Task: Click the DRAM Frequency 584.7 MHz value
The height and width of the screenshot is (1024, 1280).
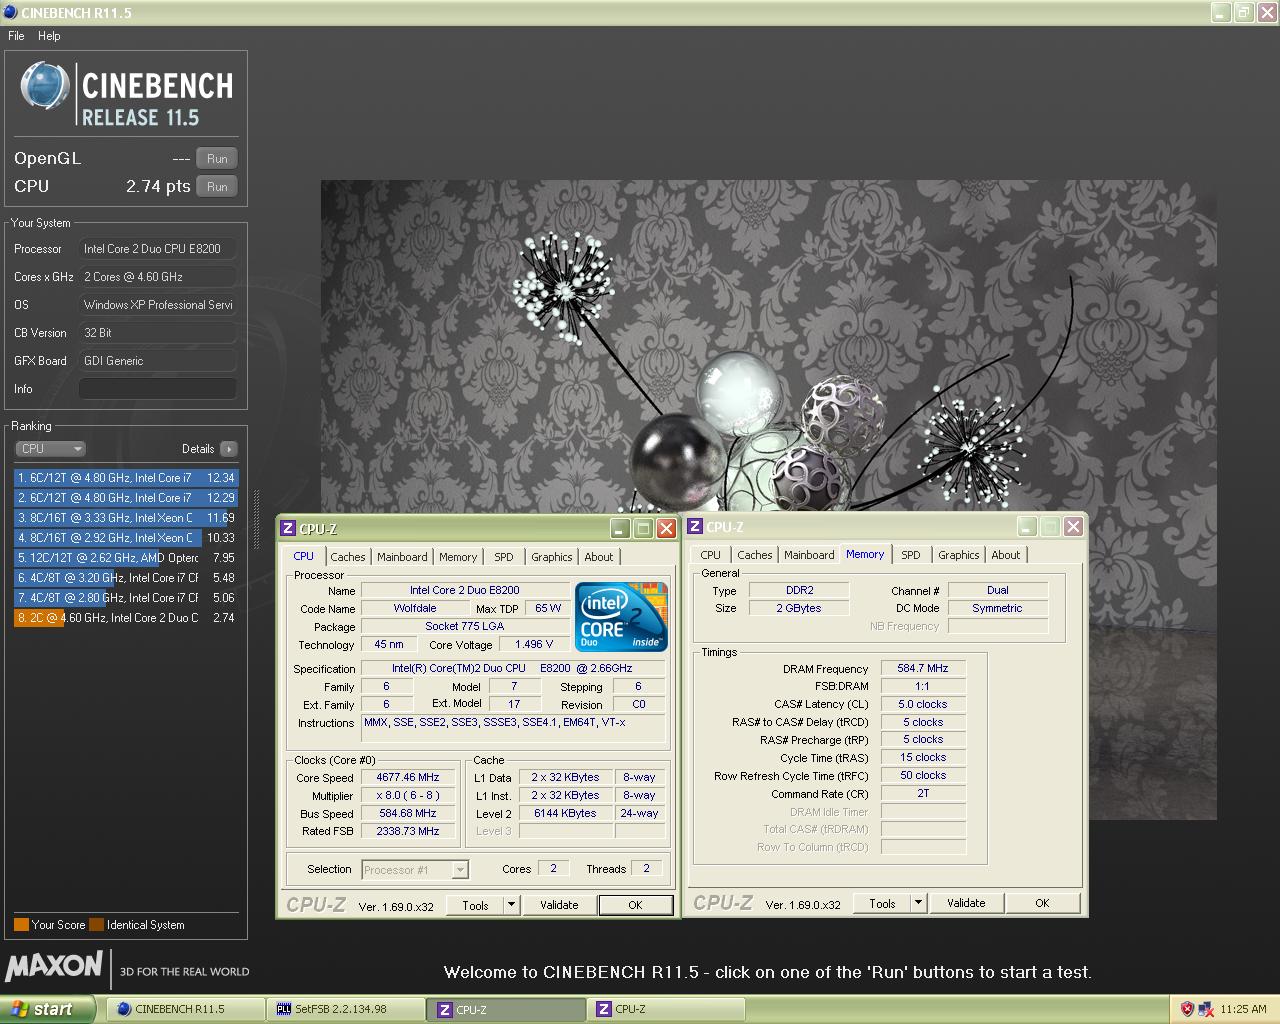Action: pos(923,668)
